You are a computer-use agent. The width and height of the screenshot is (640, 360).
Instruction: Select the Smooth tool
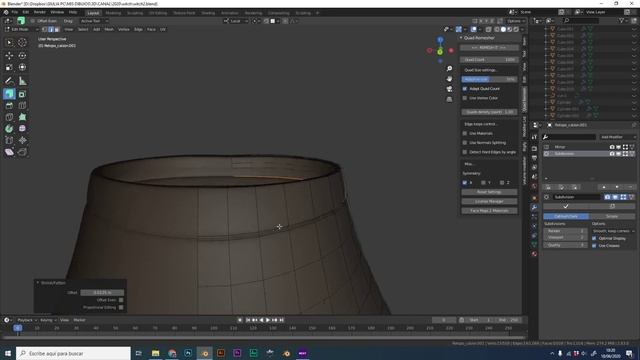click(22, 129)
